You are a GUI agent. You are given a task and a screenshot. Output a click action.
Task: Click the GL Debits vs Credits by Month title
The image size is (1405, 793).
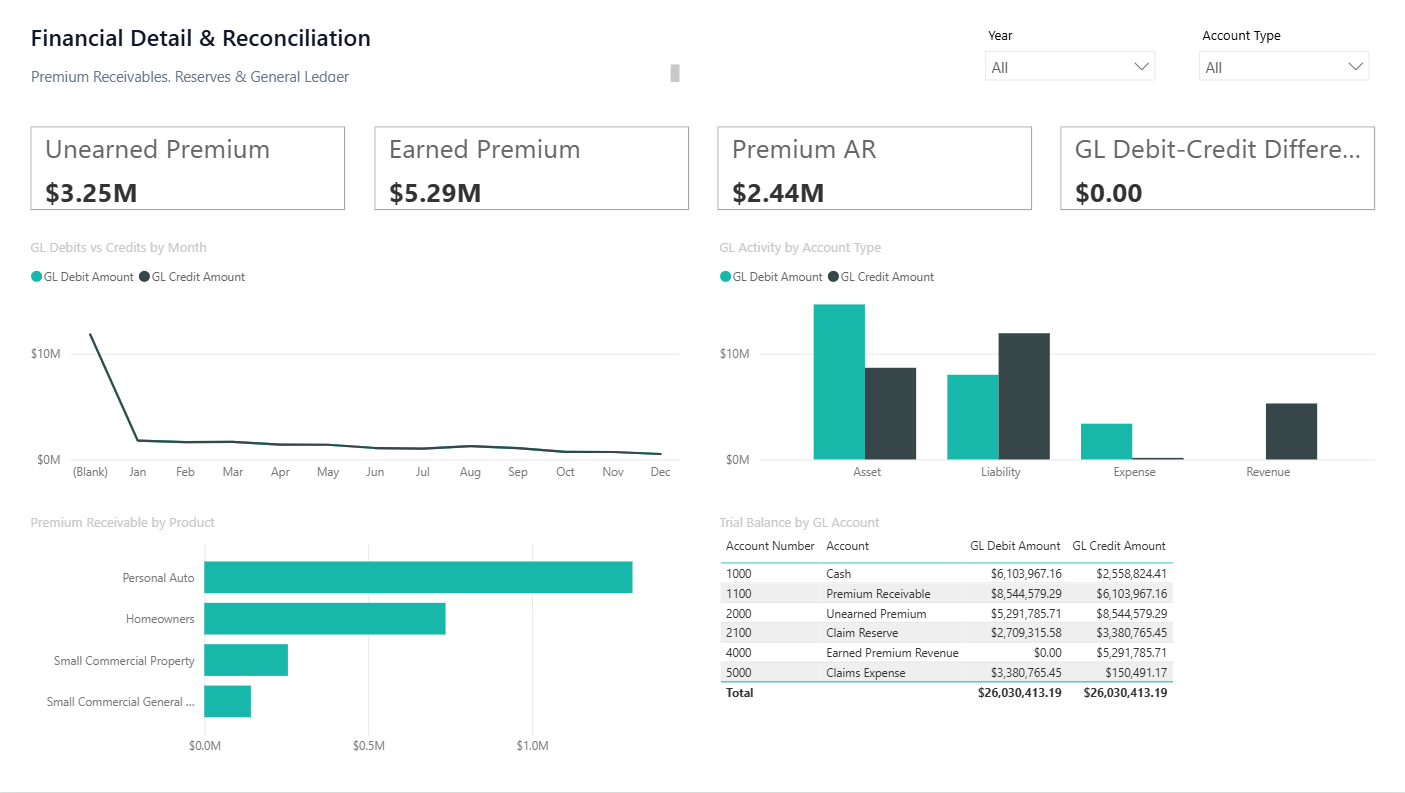(x=119, y=248)
